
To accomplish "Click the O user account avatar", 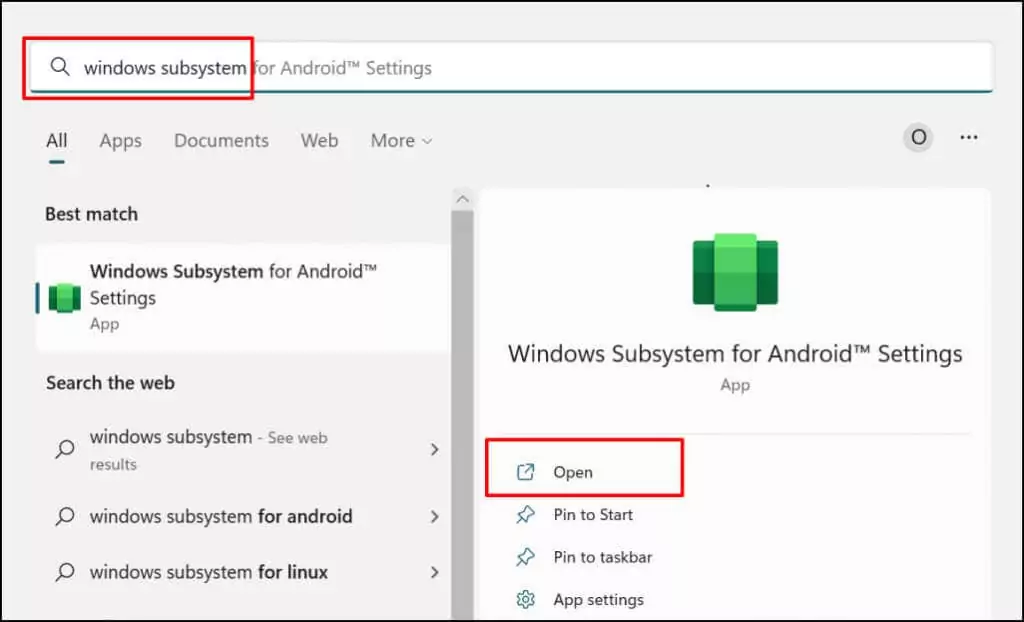I will [918, 137].
